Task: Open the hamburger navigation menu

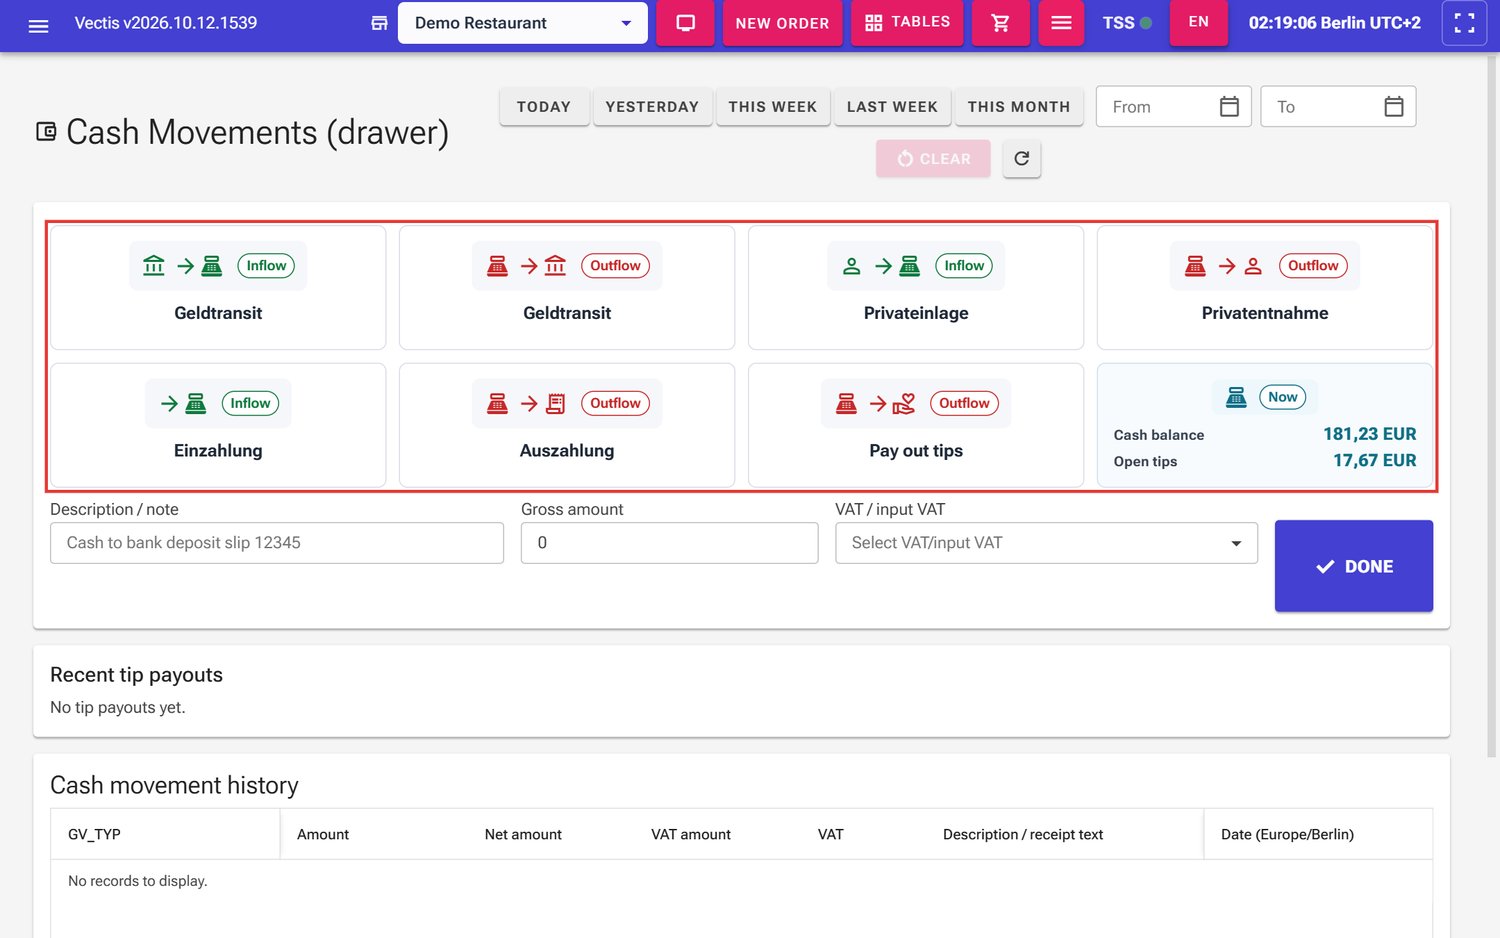Action: [x=38, y=25]
